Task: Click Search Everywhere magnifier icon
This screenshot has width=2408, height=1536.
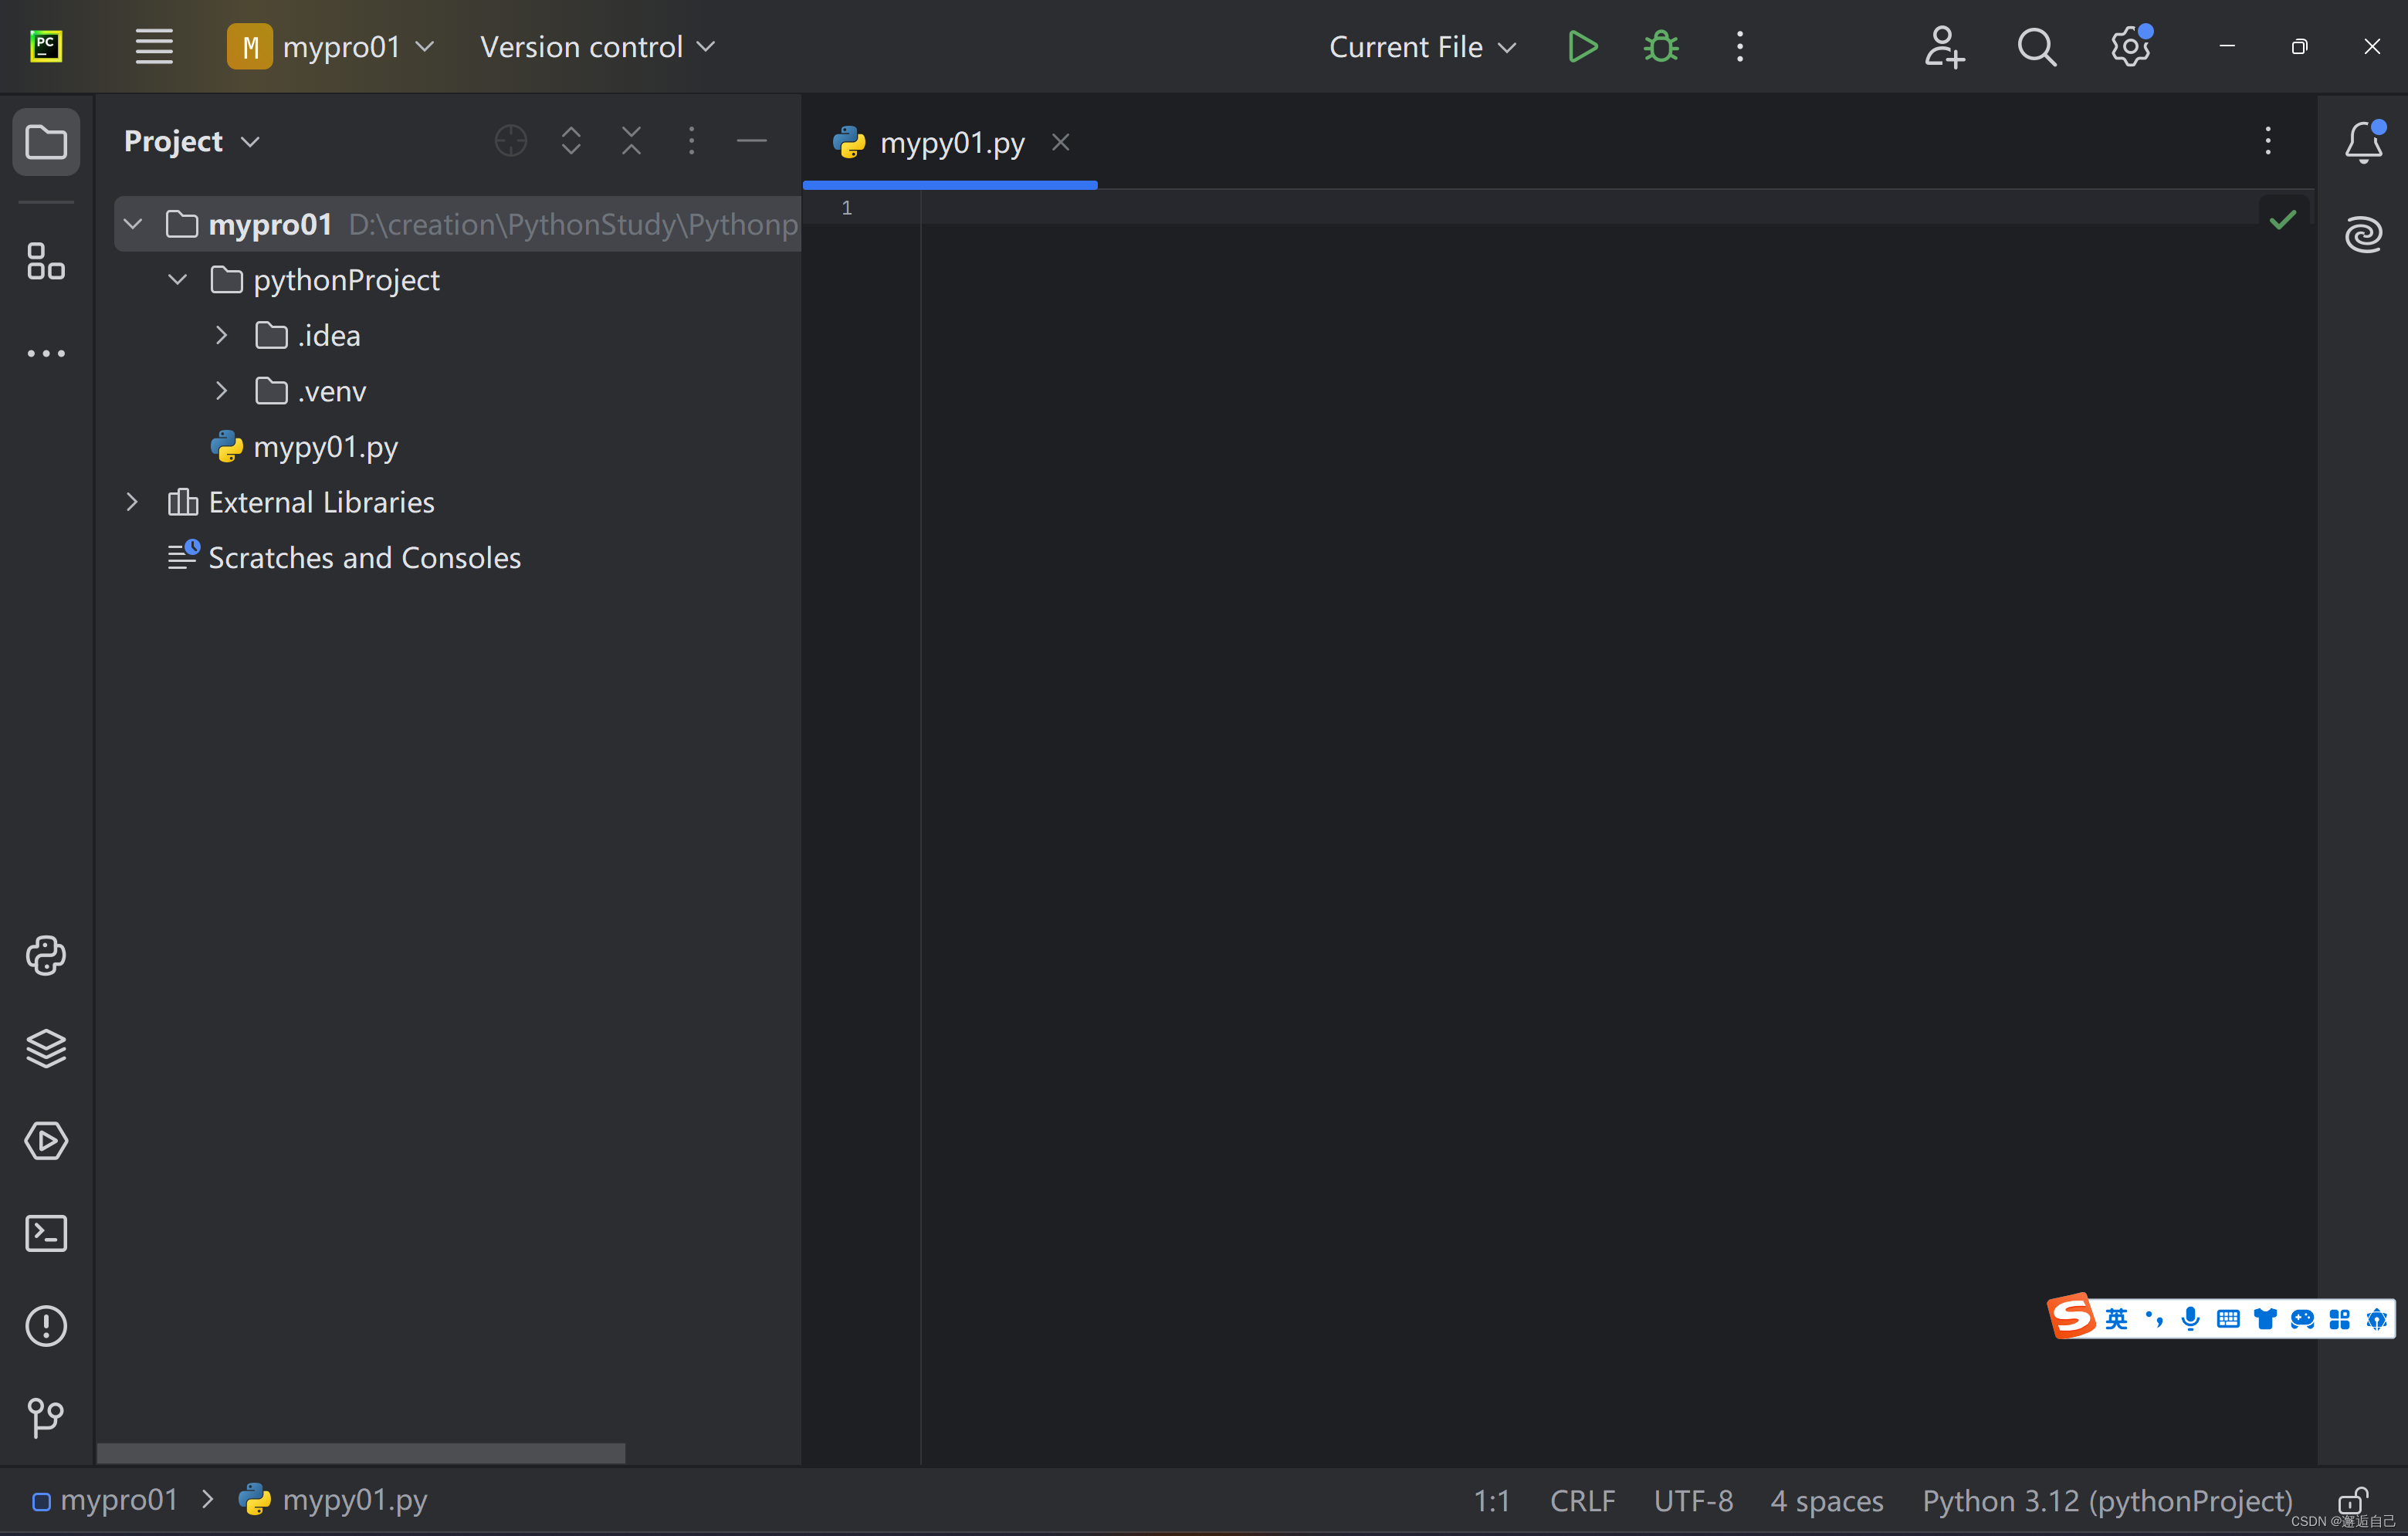Action: coord(2036,47)
